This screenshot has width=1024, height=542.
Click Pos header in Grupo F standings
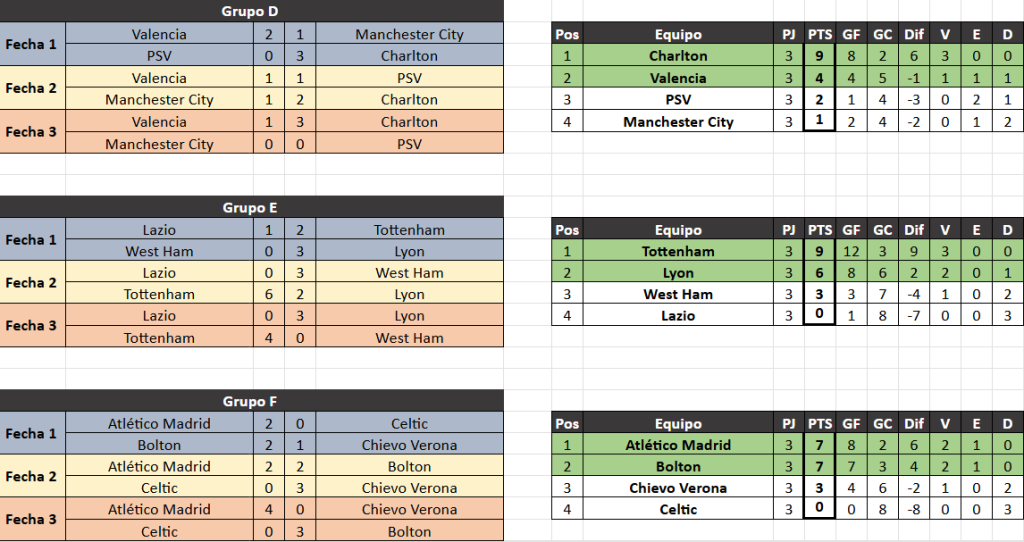pyautogui.click(x=566, y=424)
